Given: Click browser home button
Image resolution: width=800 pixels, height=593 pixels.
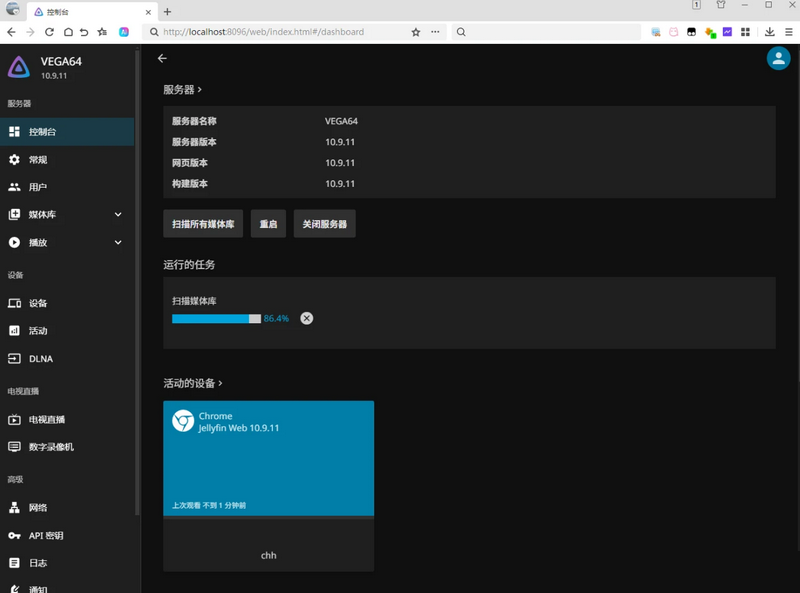Looking at the screenshot, I should point(68,32).
